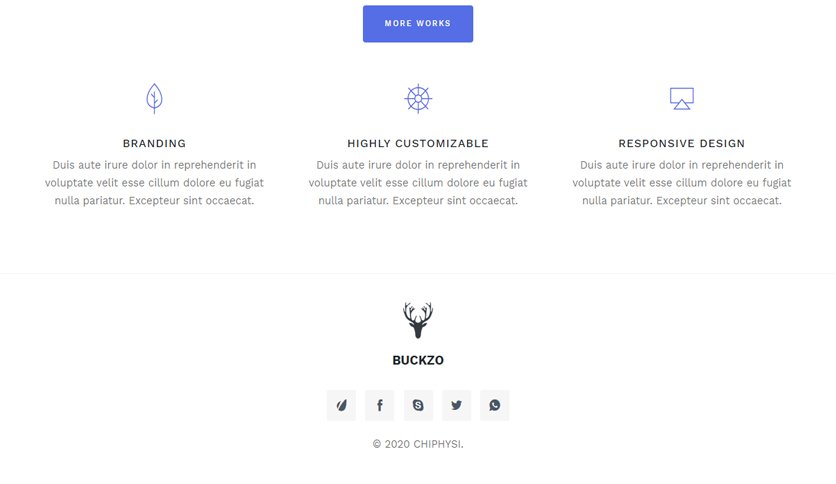Click the leaf icon above Branding
Screen dimensions: 836x484
pos(154,99)
